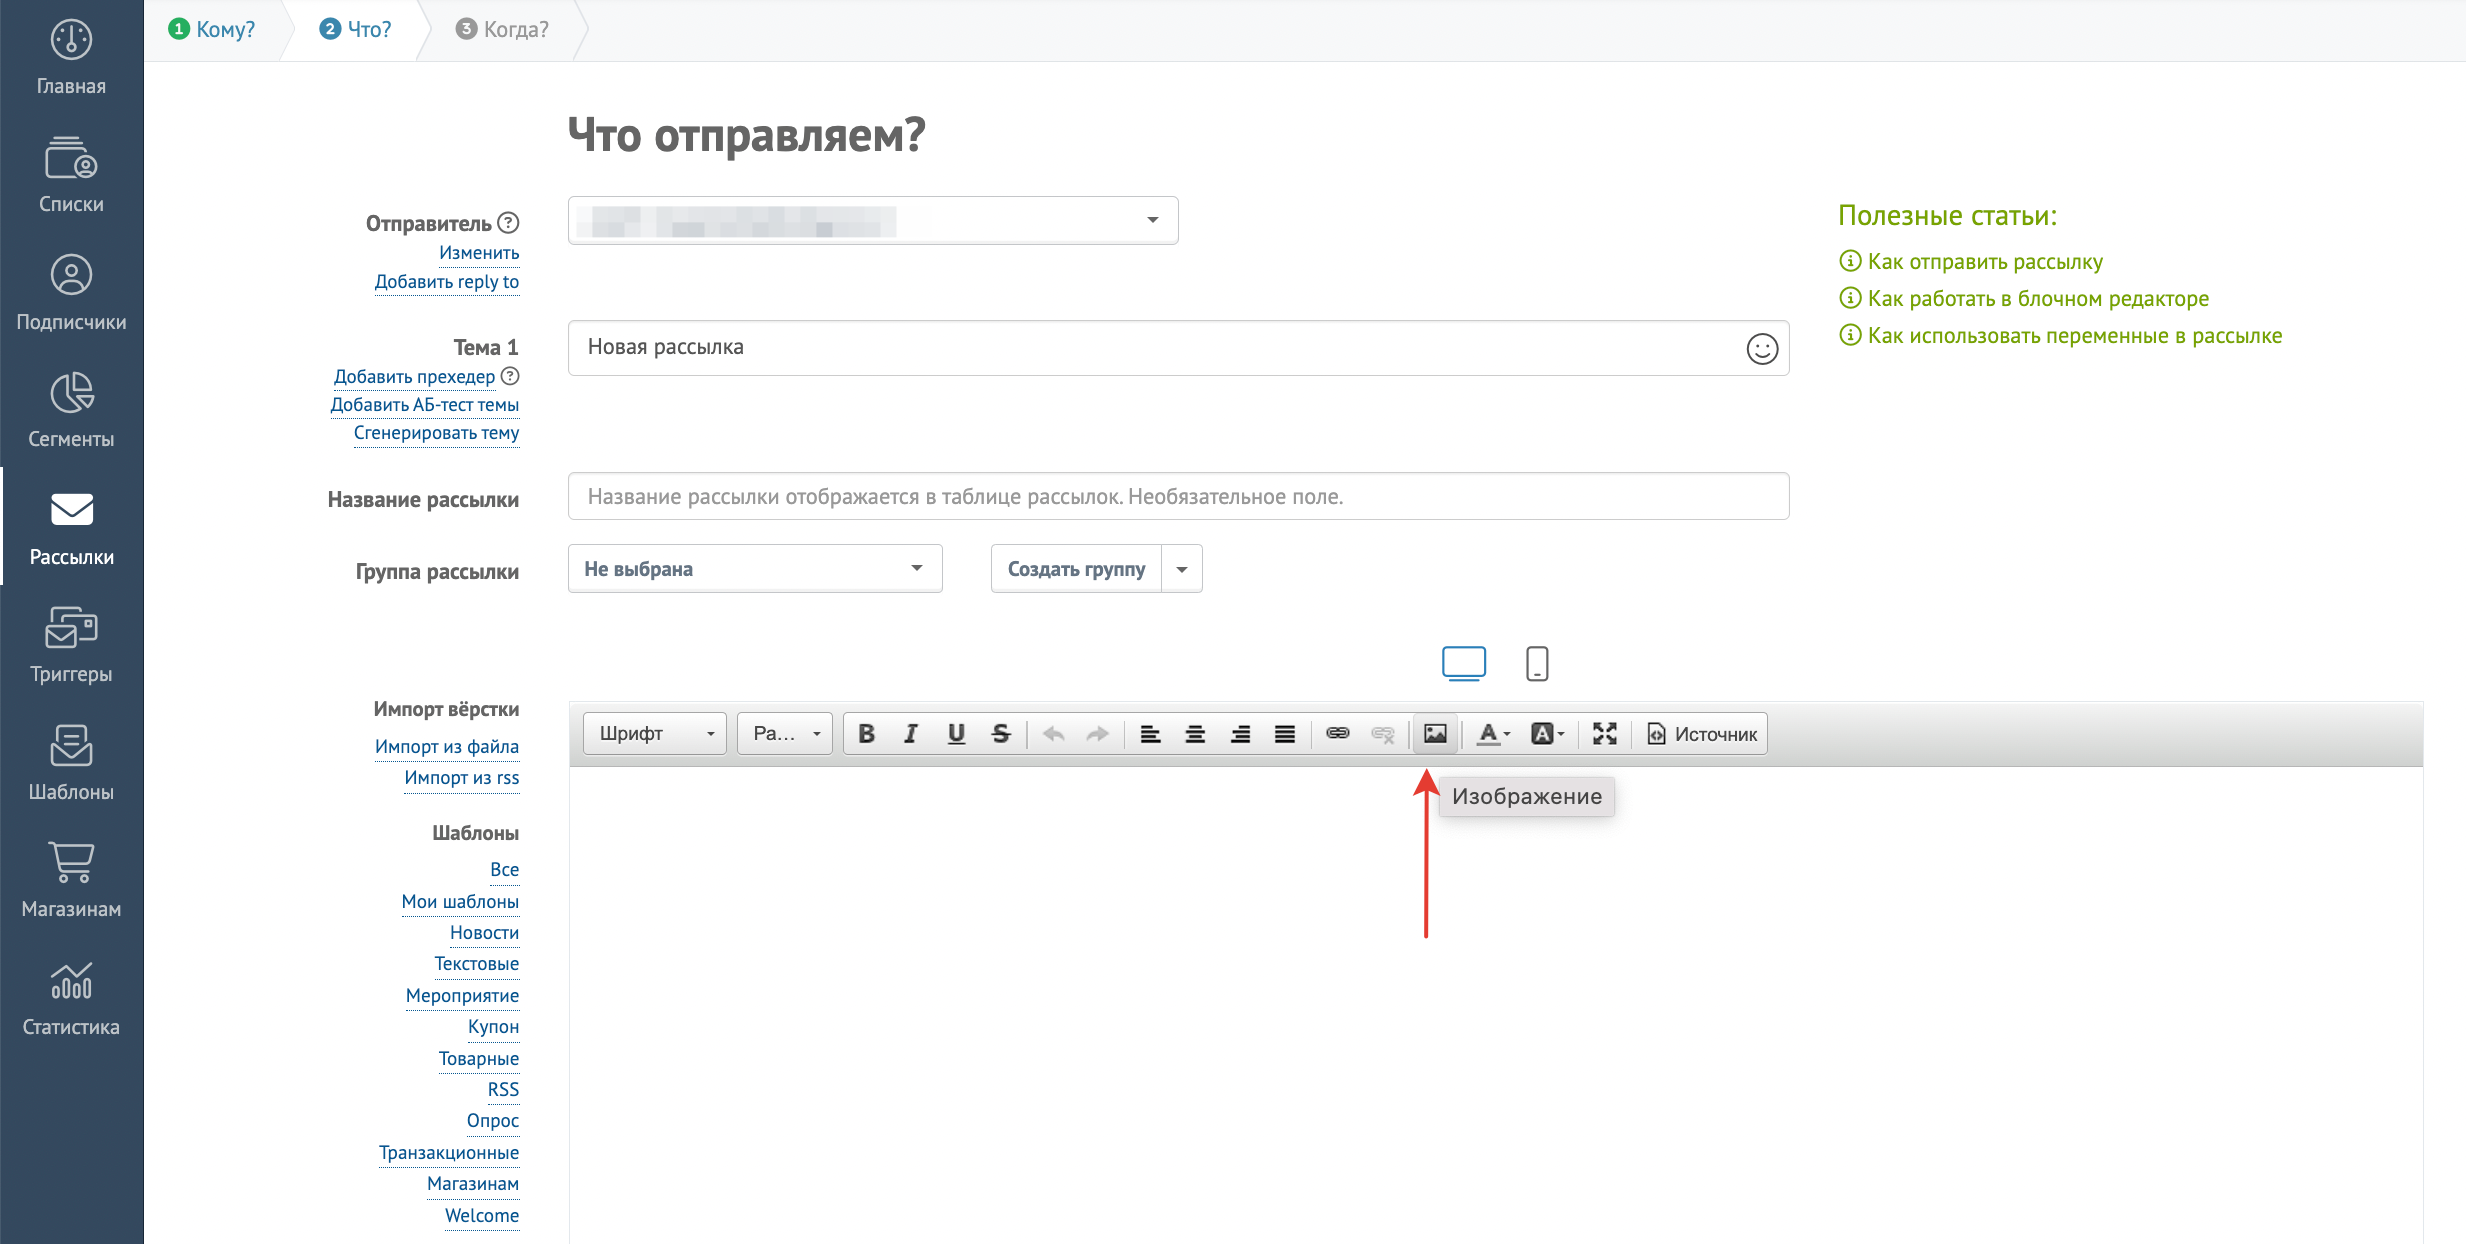Click help icon beside Добавить прехедер
Image resolution: width=2466 pixels, height=1244 pixels.
coord(510,376)
